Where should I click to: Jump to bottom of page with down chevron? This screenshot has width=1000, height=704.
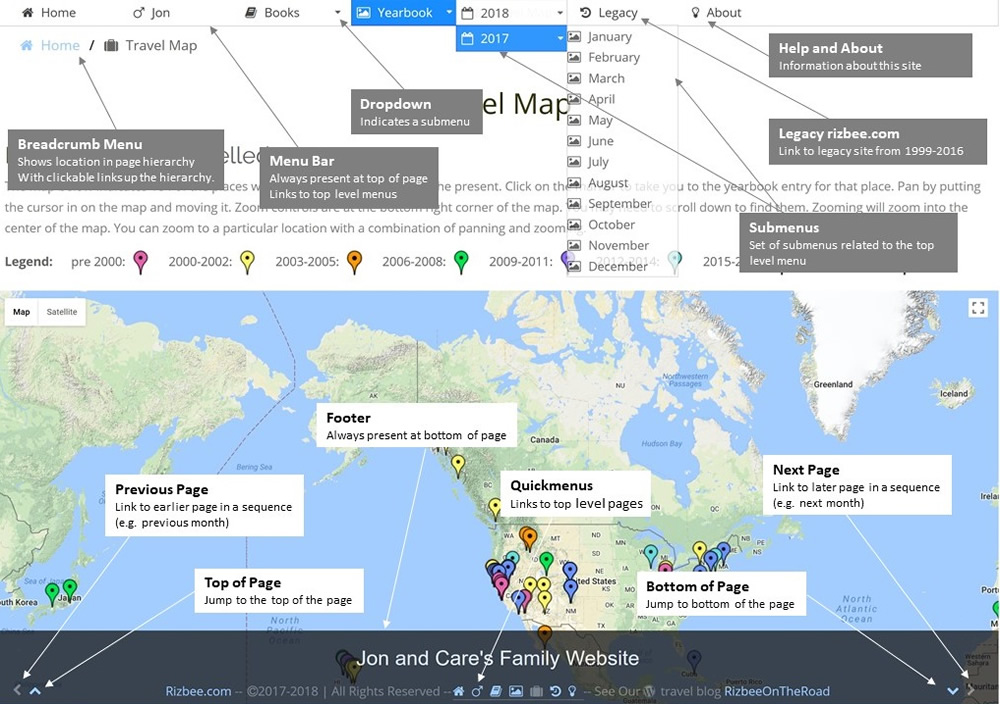[953, 691]
